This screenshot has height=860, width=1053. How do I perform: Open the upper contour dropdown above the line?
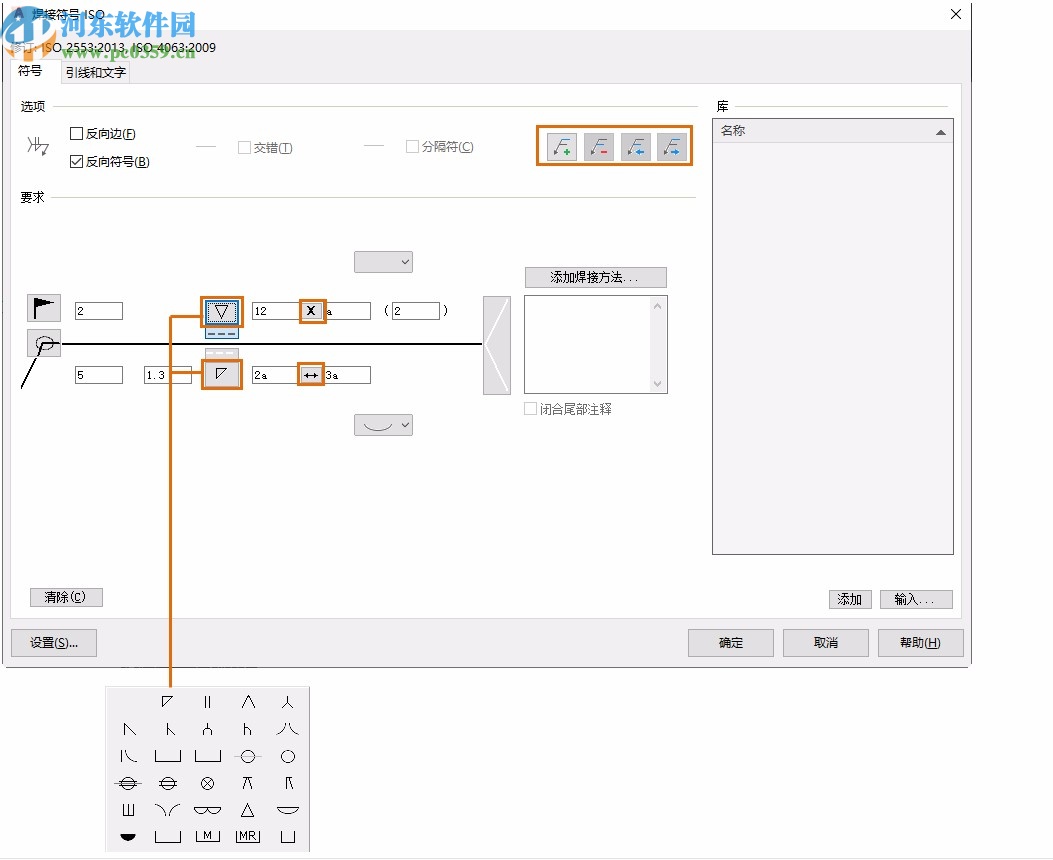[383, 261]
